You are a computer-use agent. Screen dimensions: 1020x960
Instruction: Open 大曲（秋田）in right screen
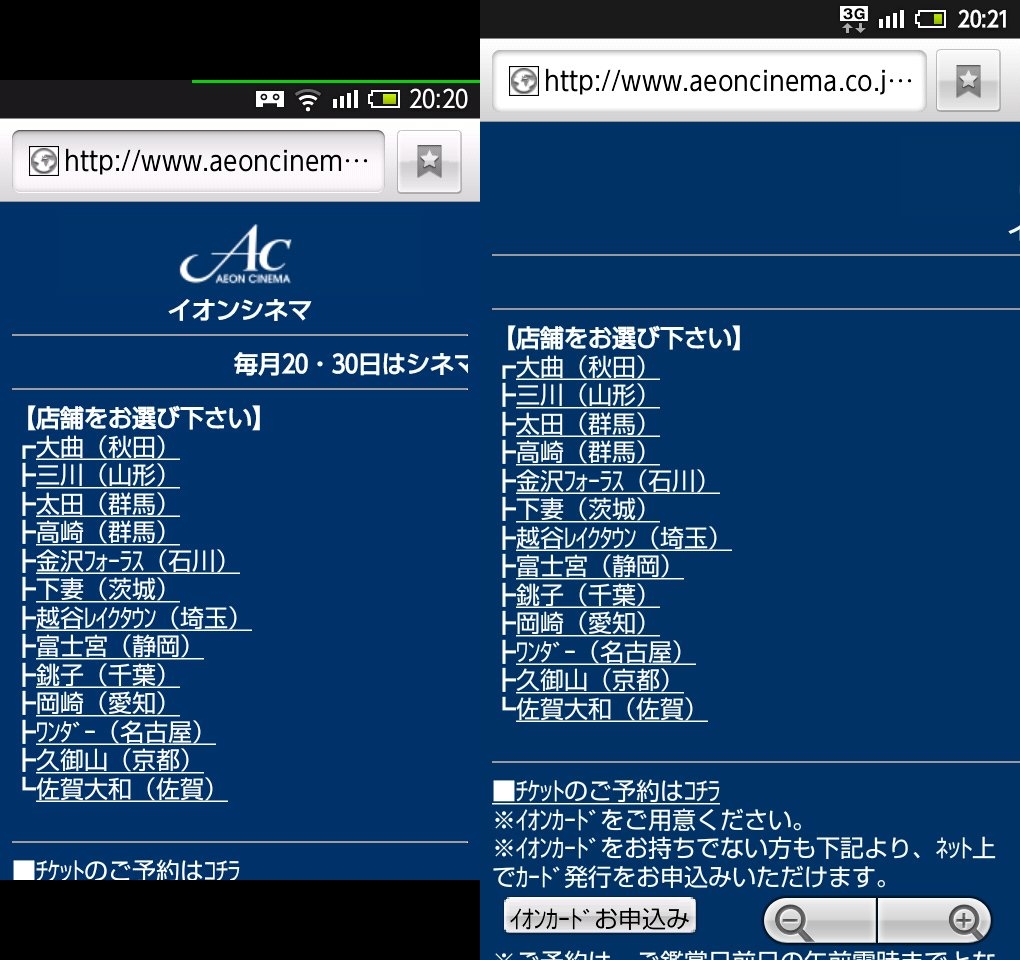pos(587,367)
